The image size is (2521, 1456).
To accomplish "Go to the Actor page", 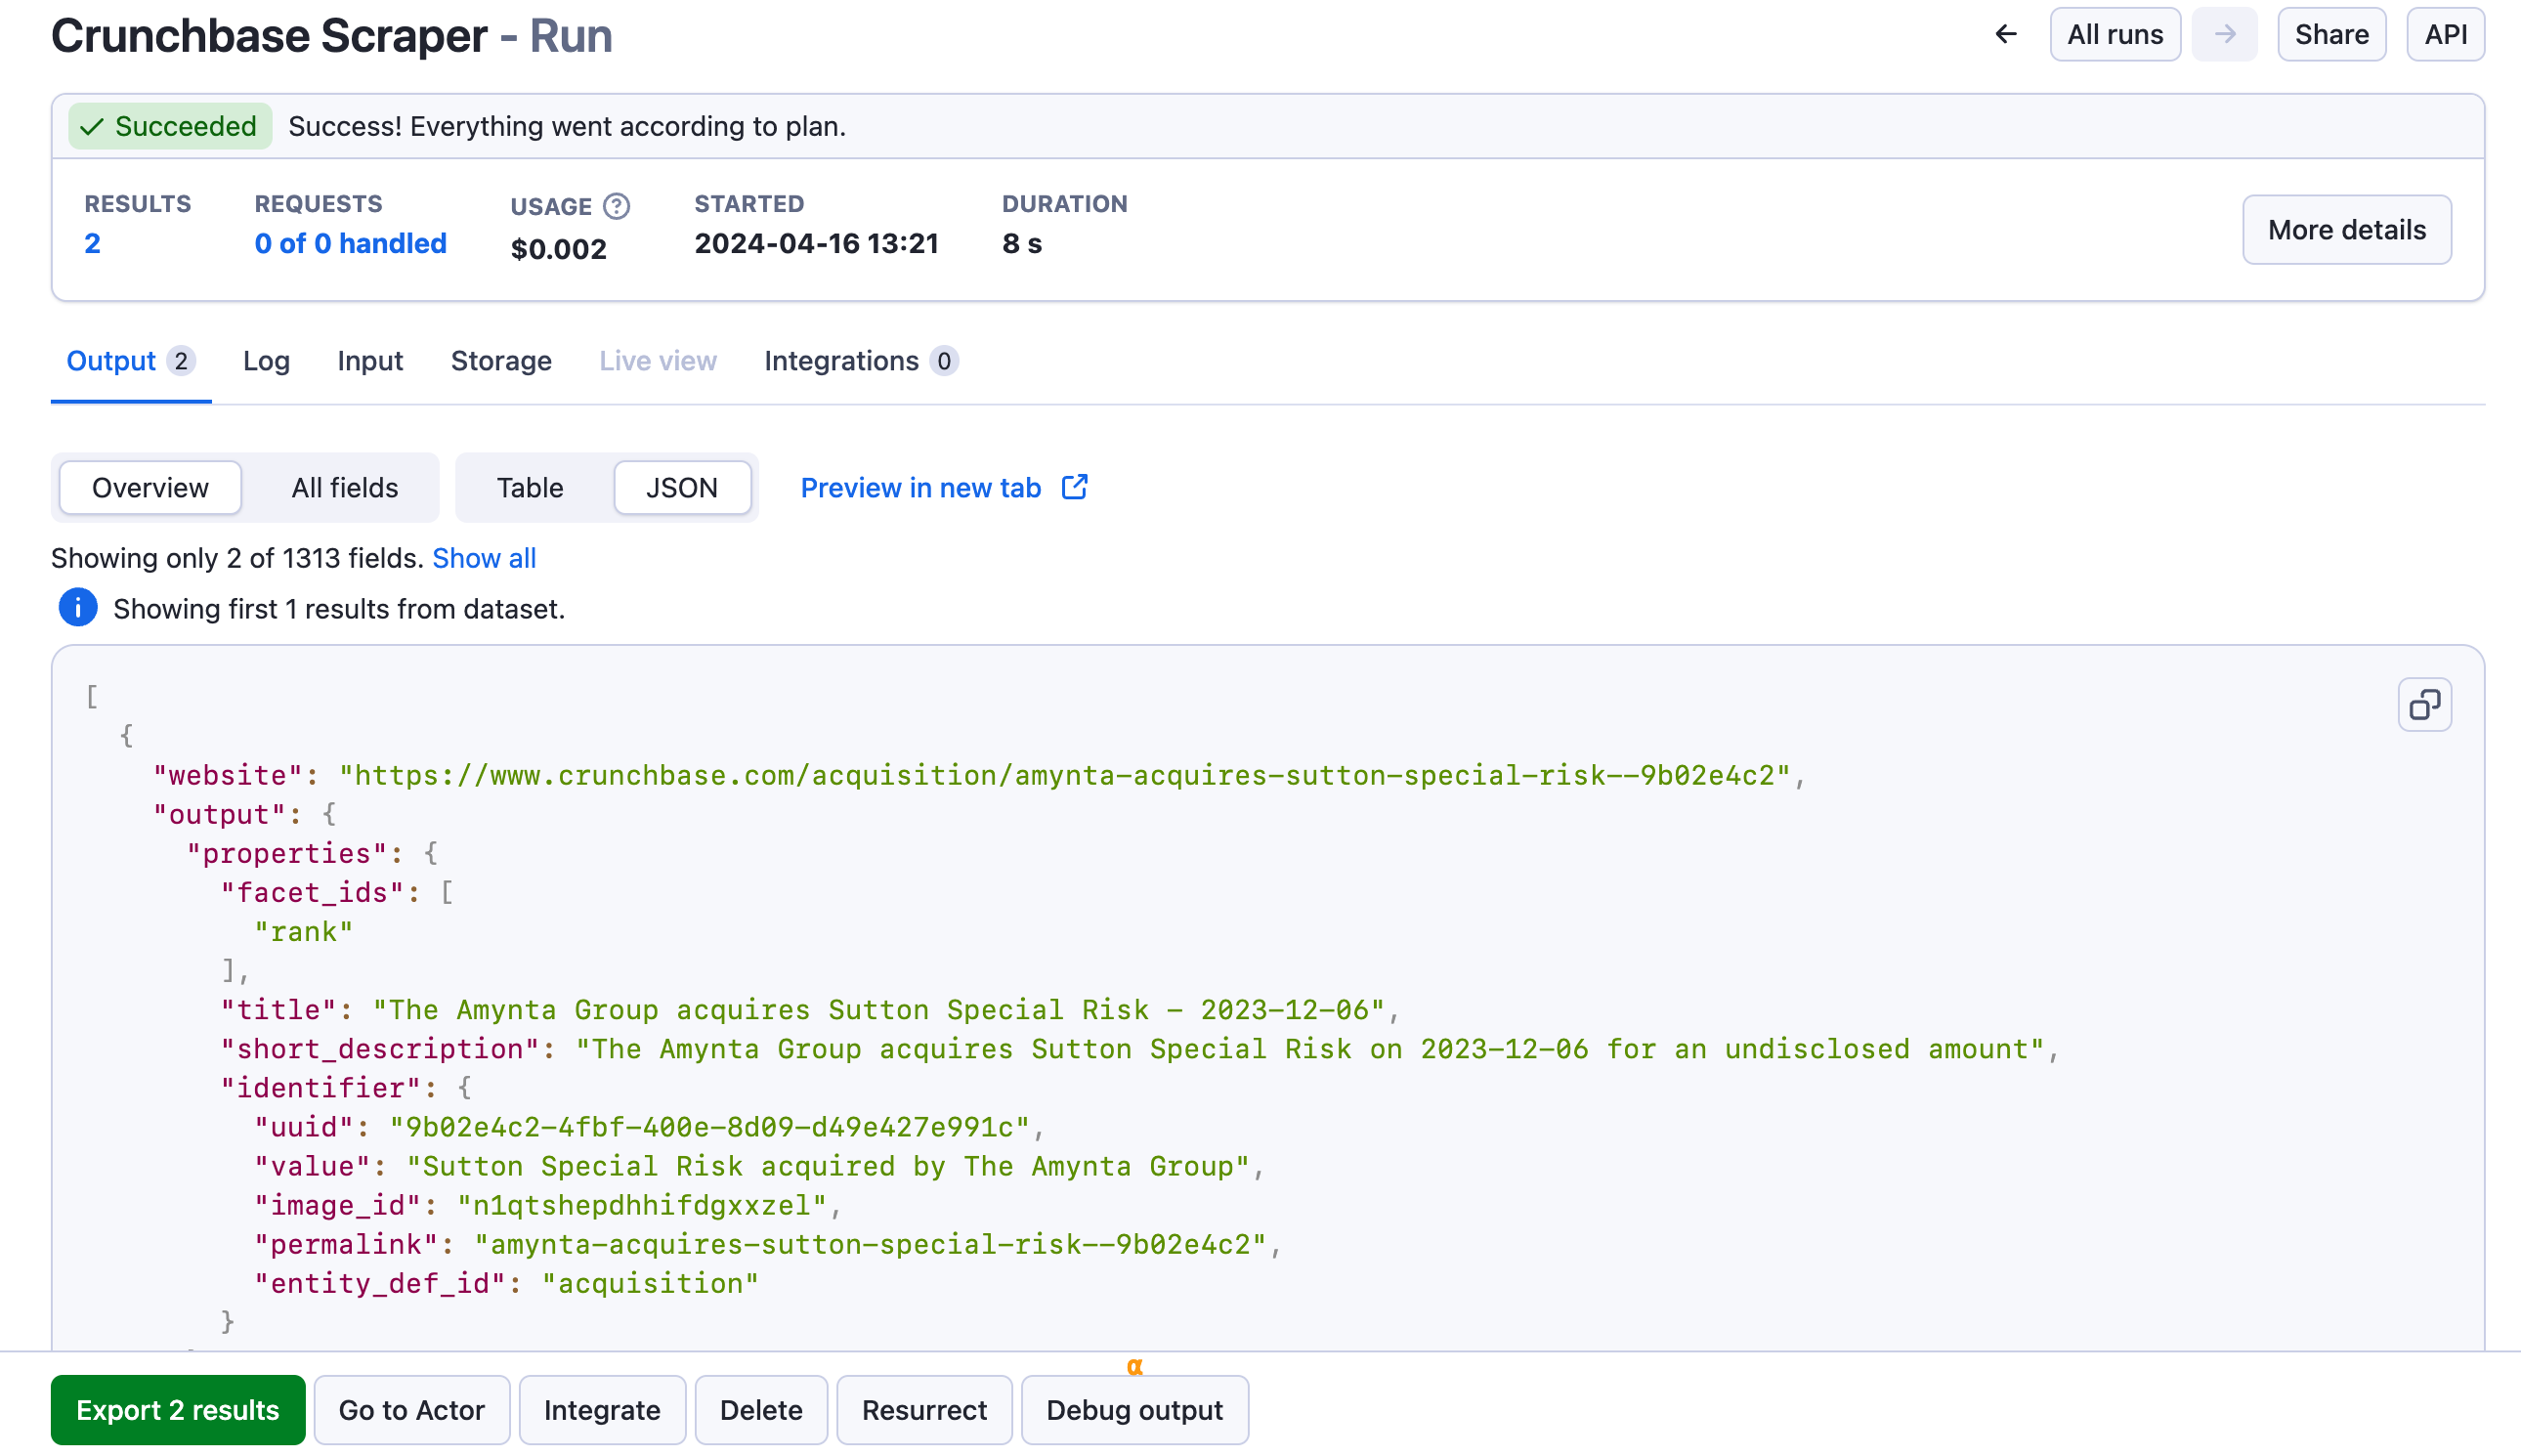I will coord(411,1410).
